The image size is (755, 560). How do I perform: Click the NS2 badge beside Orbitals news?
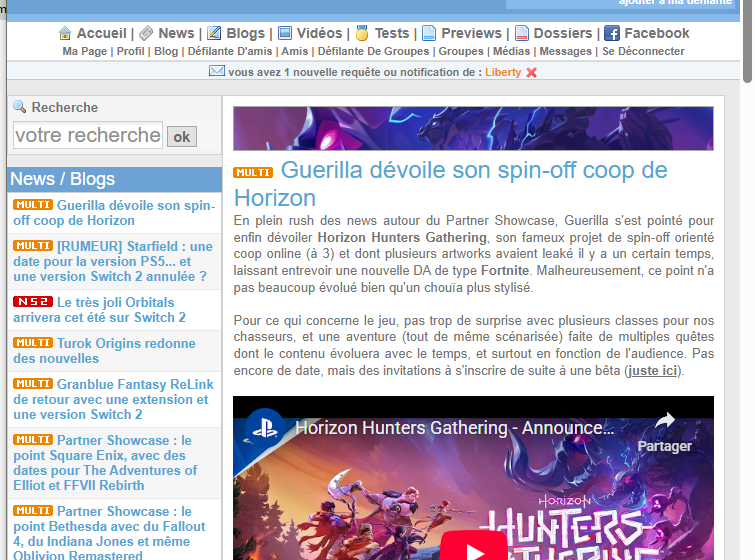[x=33, y=301]
